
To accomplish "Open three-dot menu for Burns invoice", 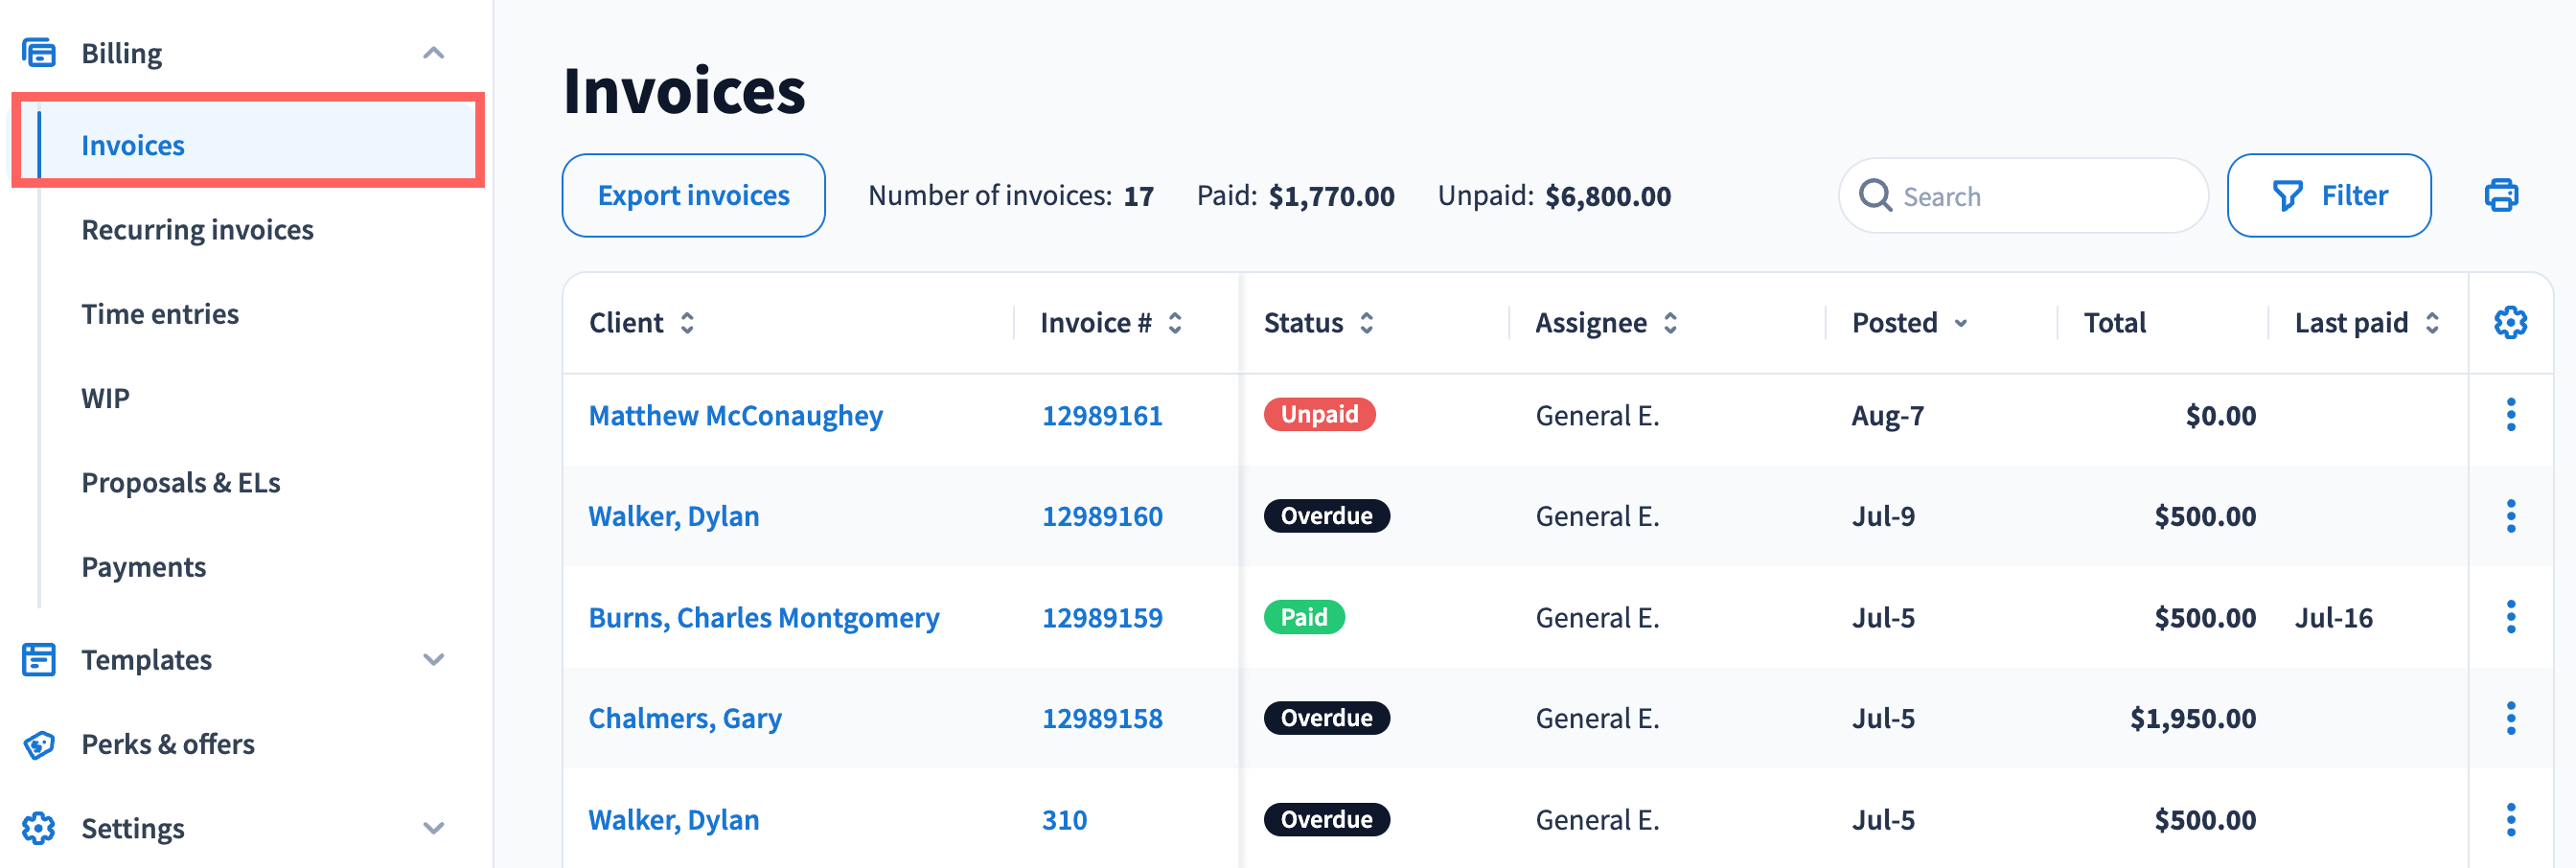I will click(2510, 617).
